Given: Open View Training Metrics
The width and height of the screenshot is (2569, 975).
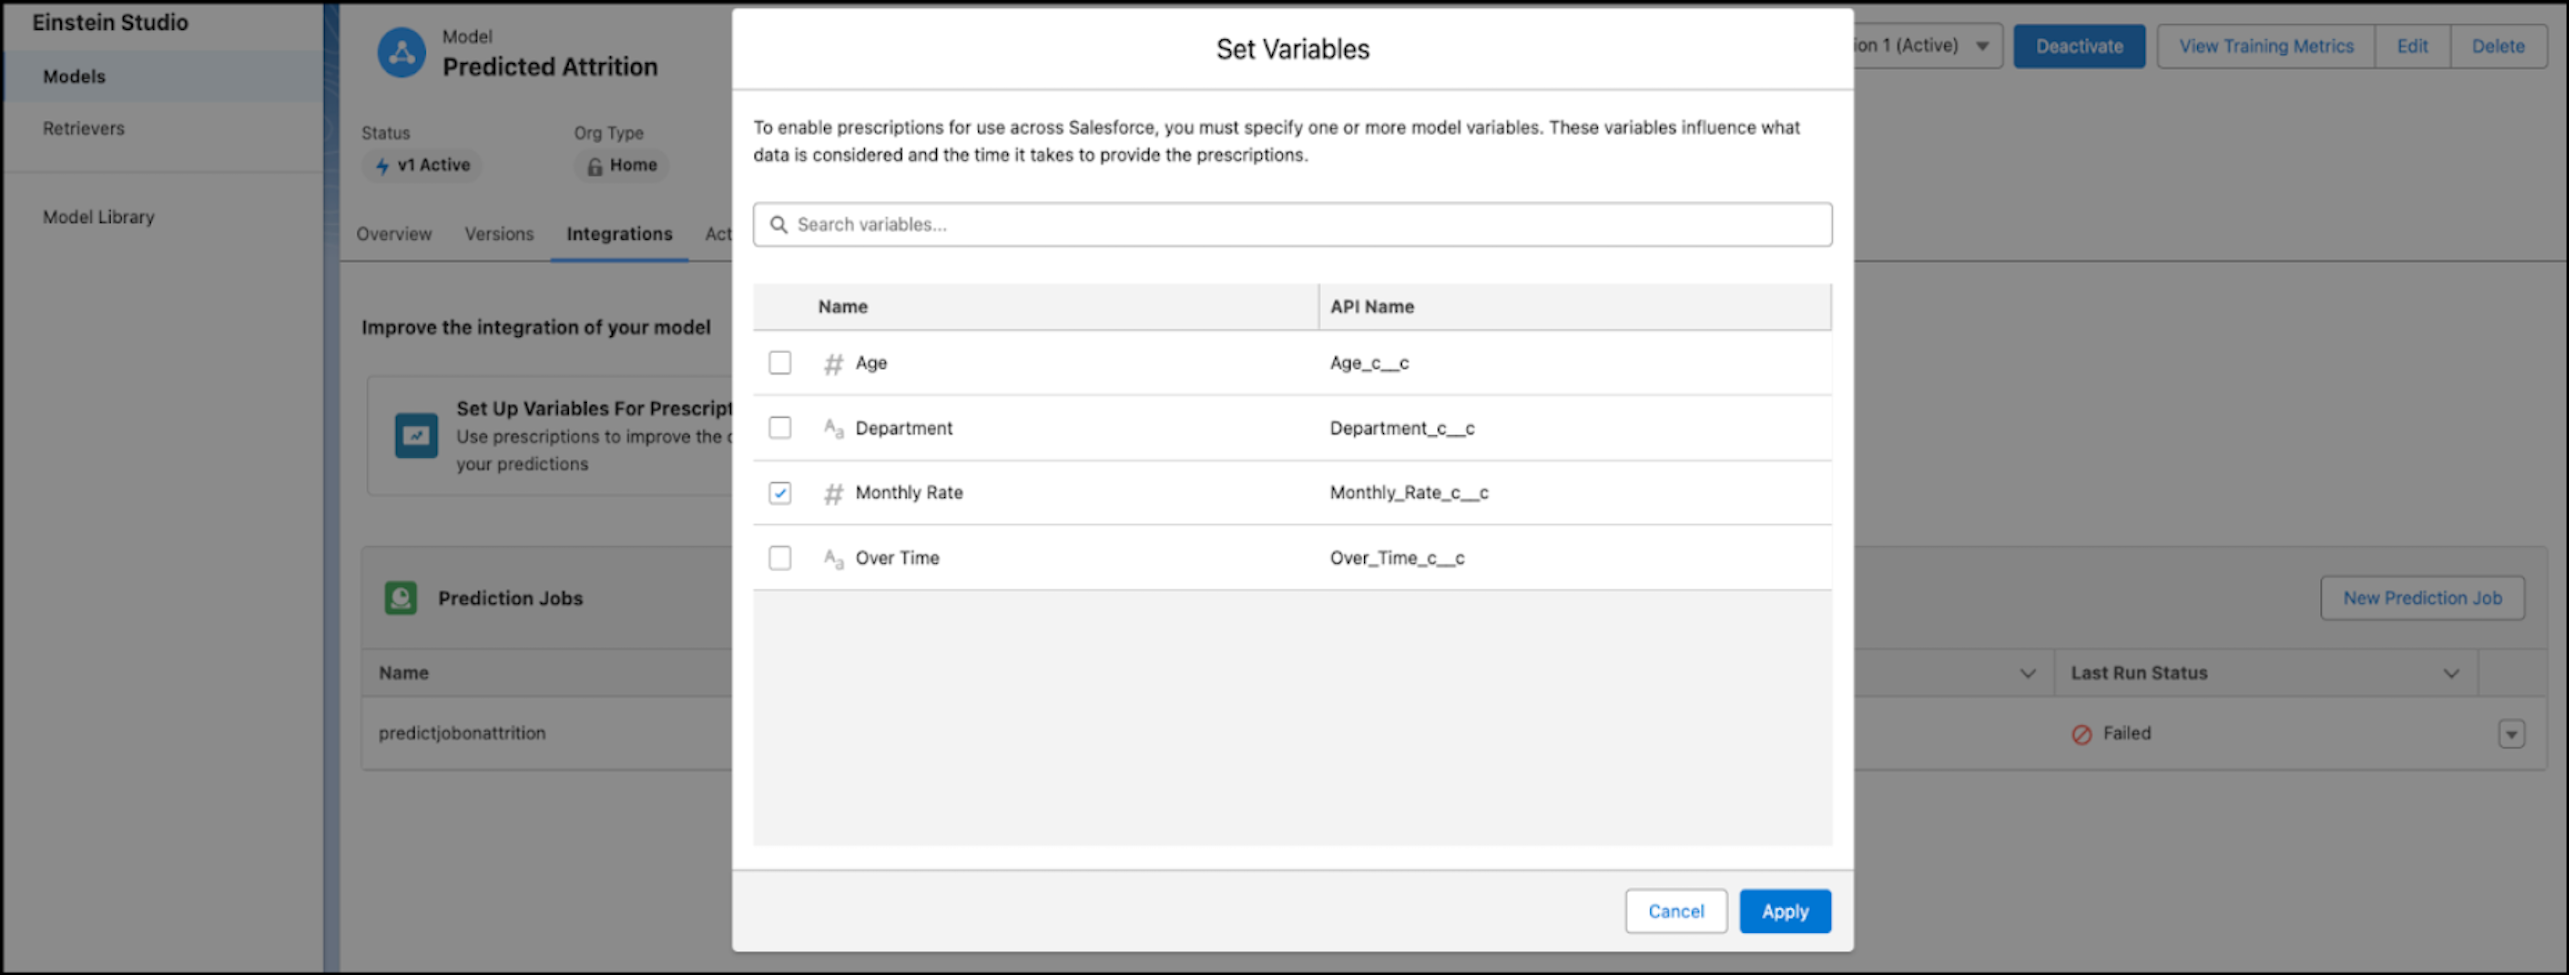Looking at the screenshot, I should [2266, 46].
